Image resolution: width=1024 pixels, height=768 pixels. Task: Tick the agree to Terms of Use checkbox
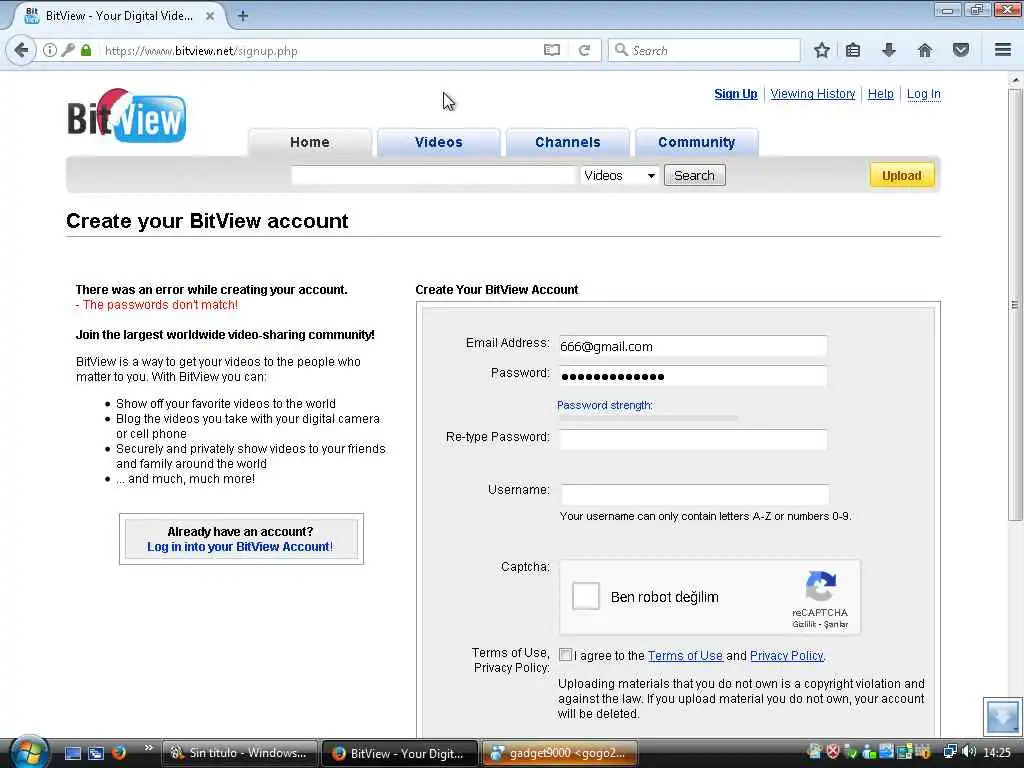[x=566, y=655]
